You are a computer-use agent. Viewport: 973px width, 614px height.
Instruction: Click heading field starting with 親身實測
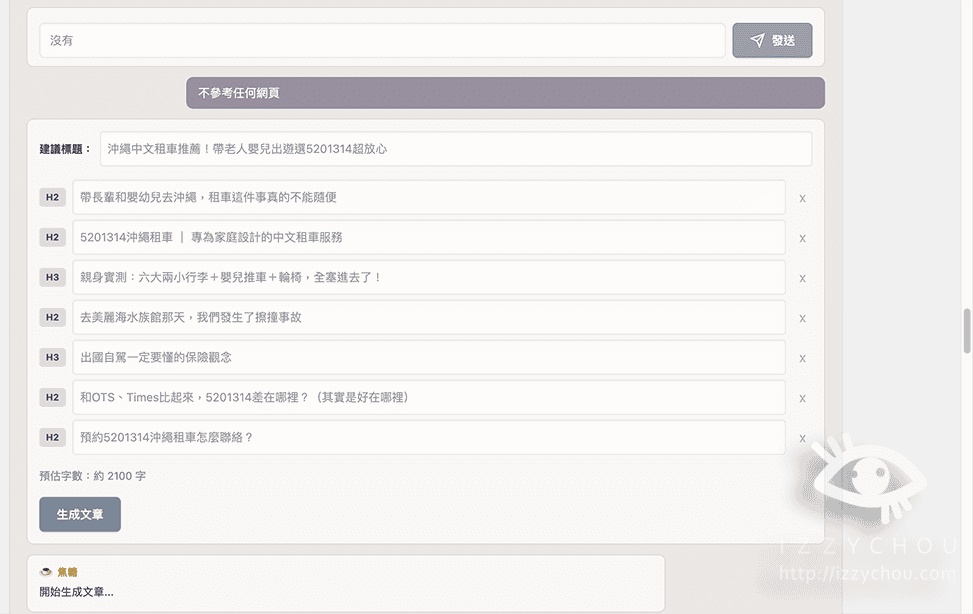tap(429, 278)
